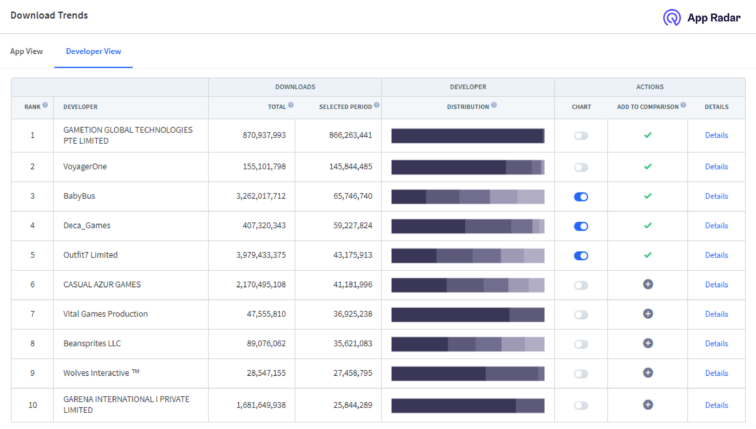Image resolution: width=756 pixels, height=429 pixels.
Task: Click developer name Deca_Games
Action: [87, 225]
